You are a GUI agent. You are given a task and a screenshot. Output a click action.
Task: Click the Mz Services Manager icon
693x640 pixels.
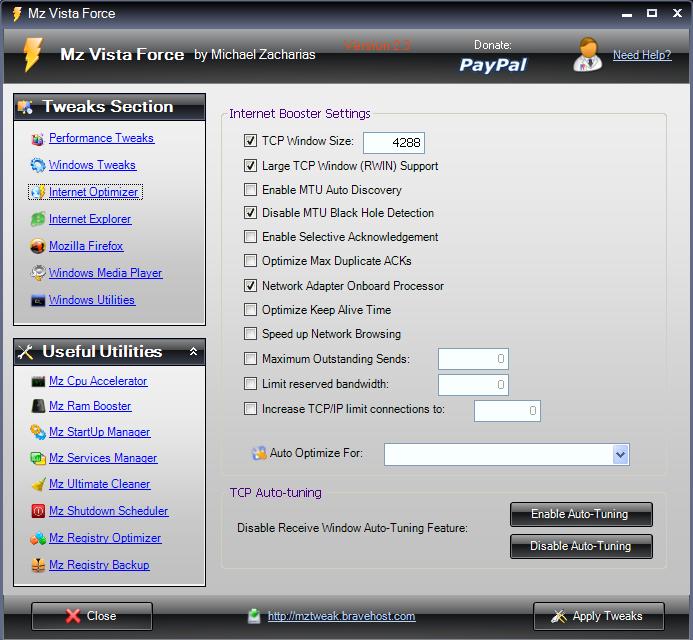(x=38, y=458)
